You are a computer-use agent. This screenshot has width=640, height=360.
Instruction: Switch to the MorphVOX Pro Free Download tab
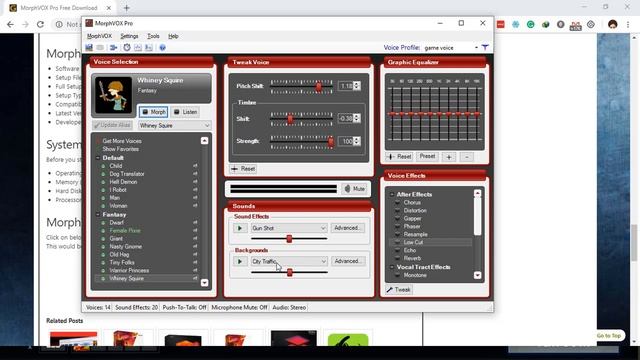tap(60, 8)
